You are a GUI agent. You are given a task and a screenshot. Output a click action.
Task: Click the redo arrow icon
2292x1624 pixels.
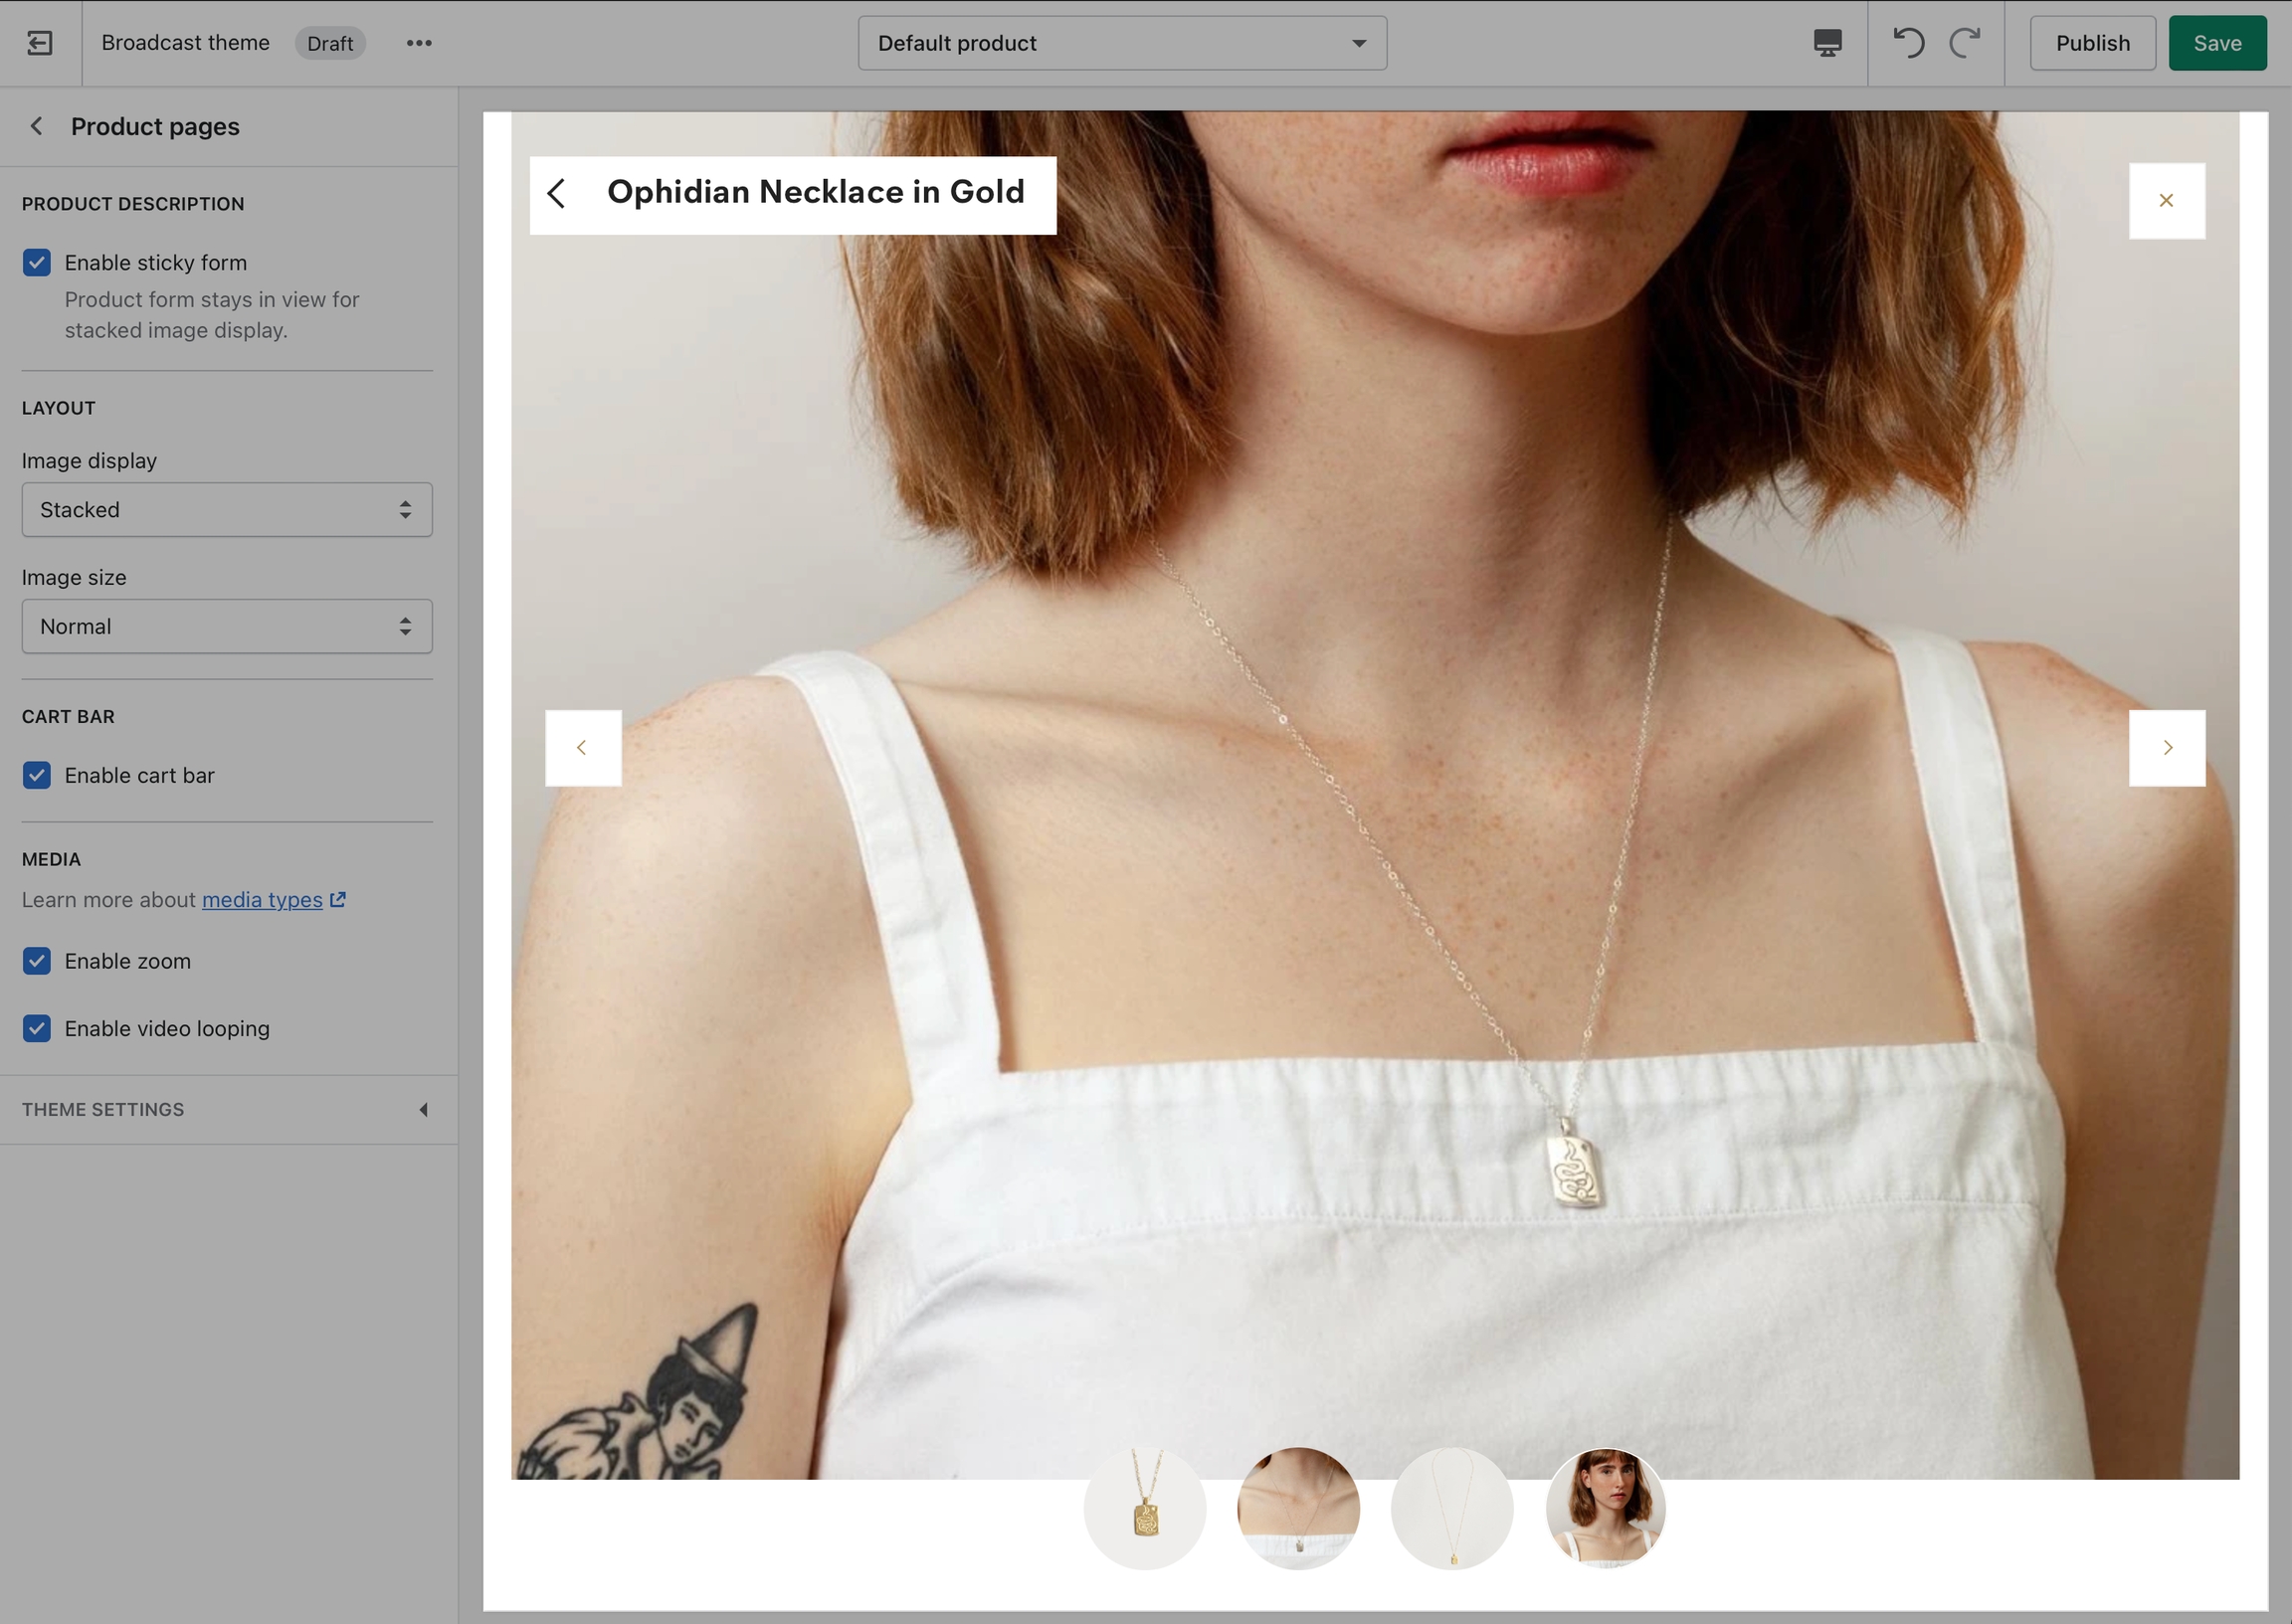point(1965,43)
